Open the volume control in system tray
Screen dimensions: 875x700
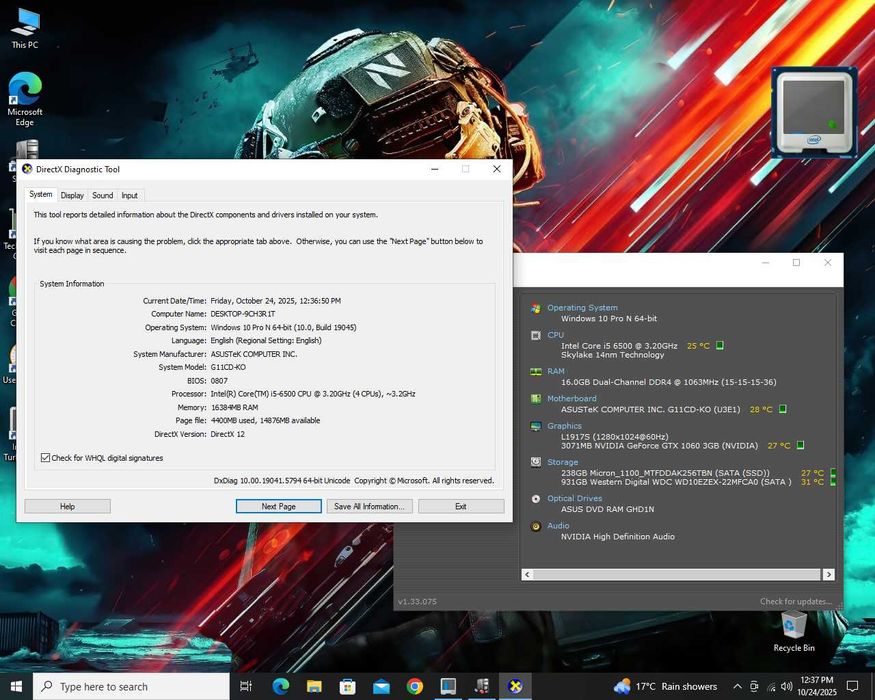click(787, 687)
